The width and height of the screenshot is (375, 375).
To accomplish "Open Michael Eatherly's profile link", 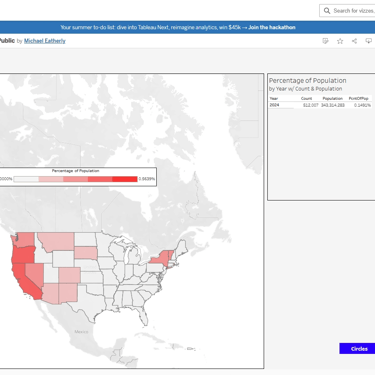I will tap(45, 41).
